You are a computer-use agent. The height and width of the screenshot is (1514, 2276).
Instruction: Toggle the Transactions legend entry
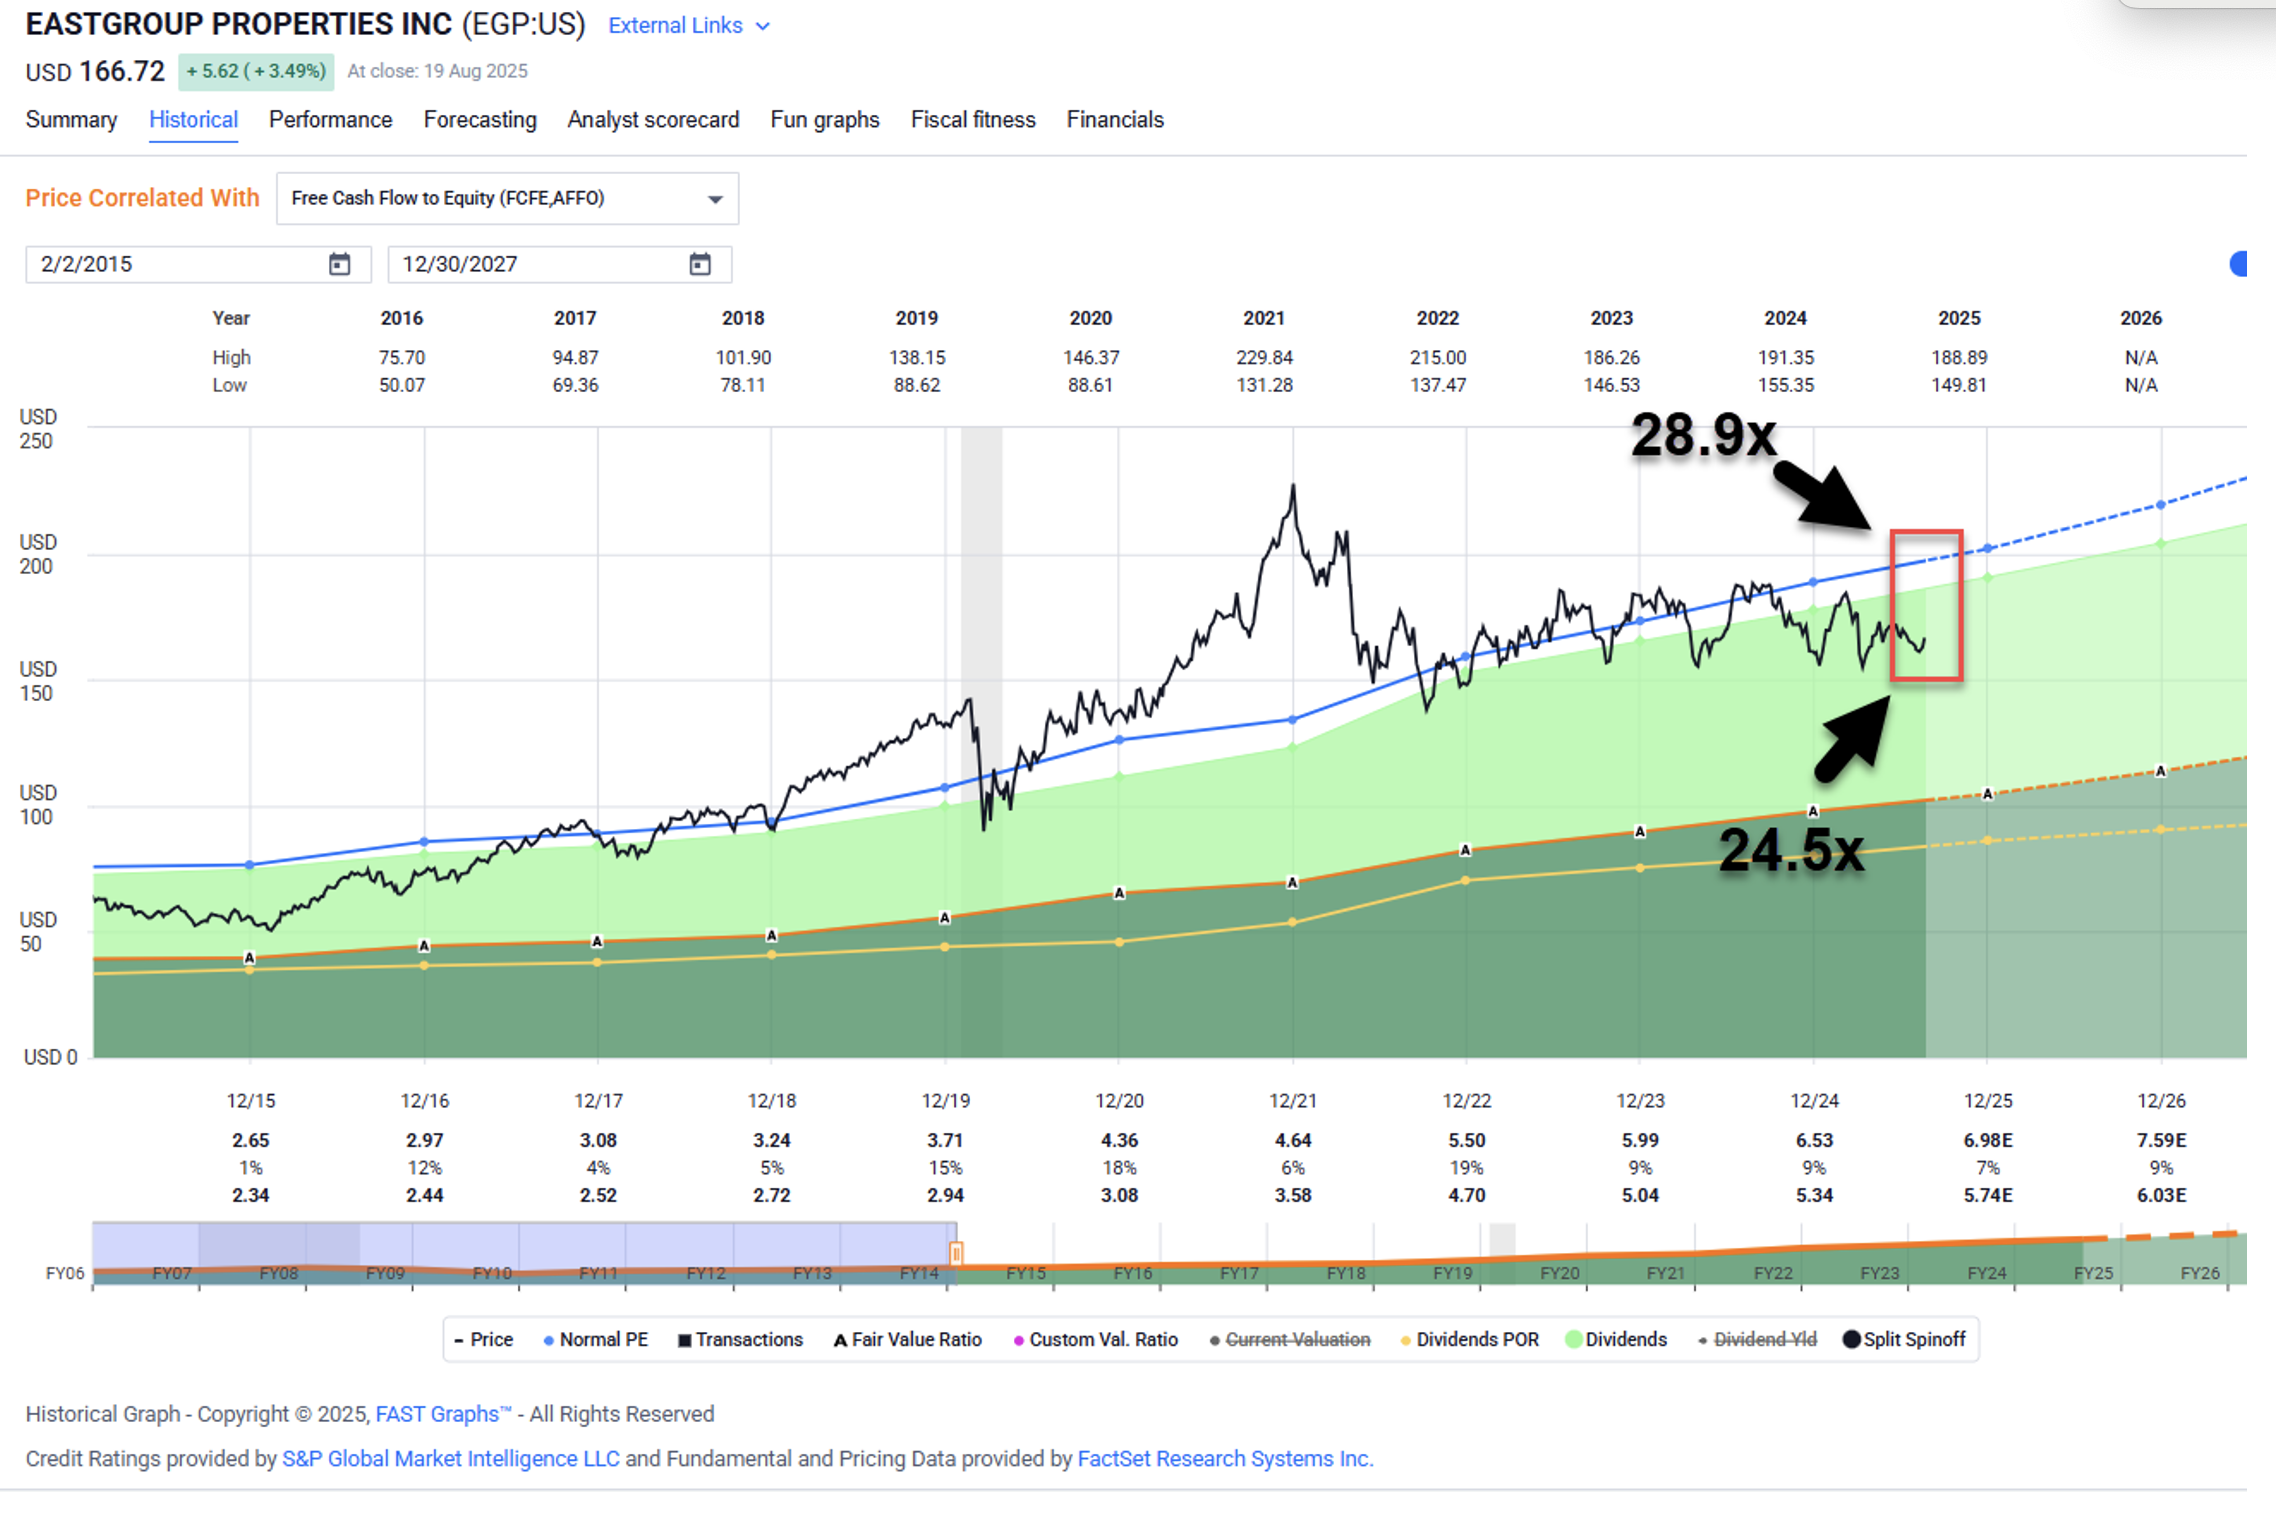click(x=740, y=1339)
